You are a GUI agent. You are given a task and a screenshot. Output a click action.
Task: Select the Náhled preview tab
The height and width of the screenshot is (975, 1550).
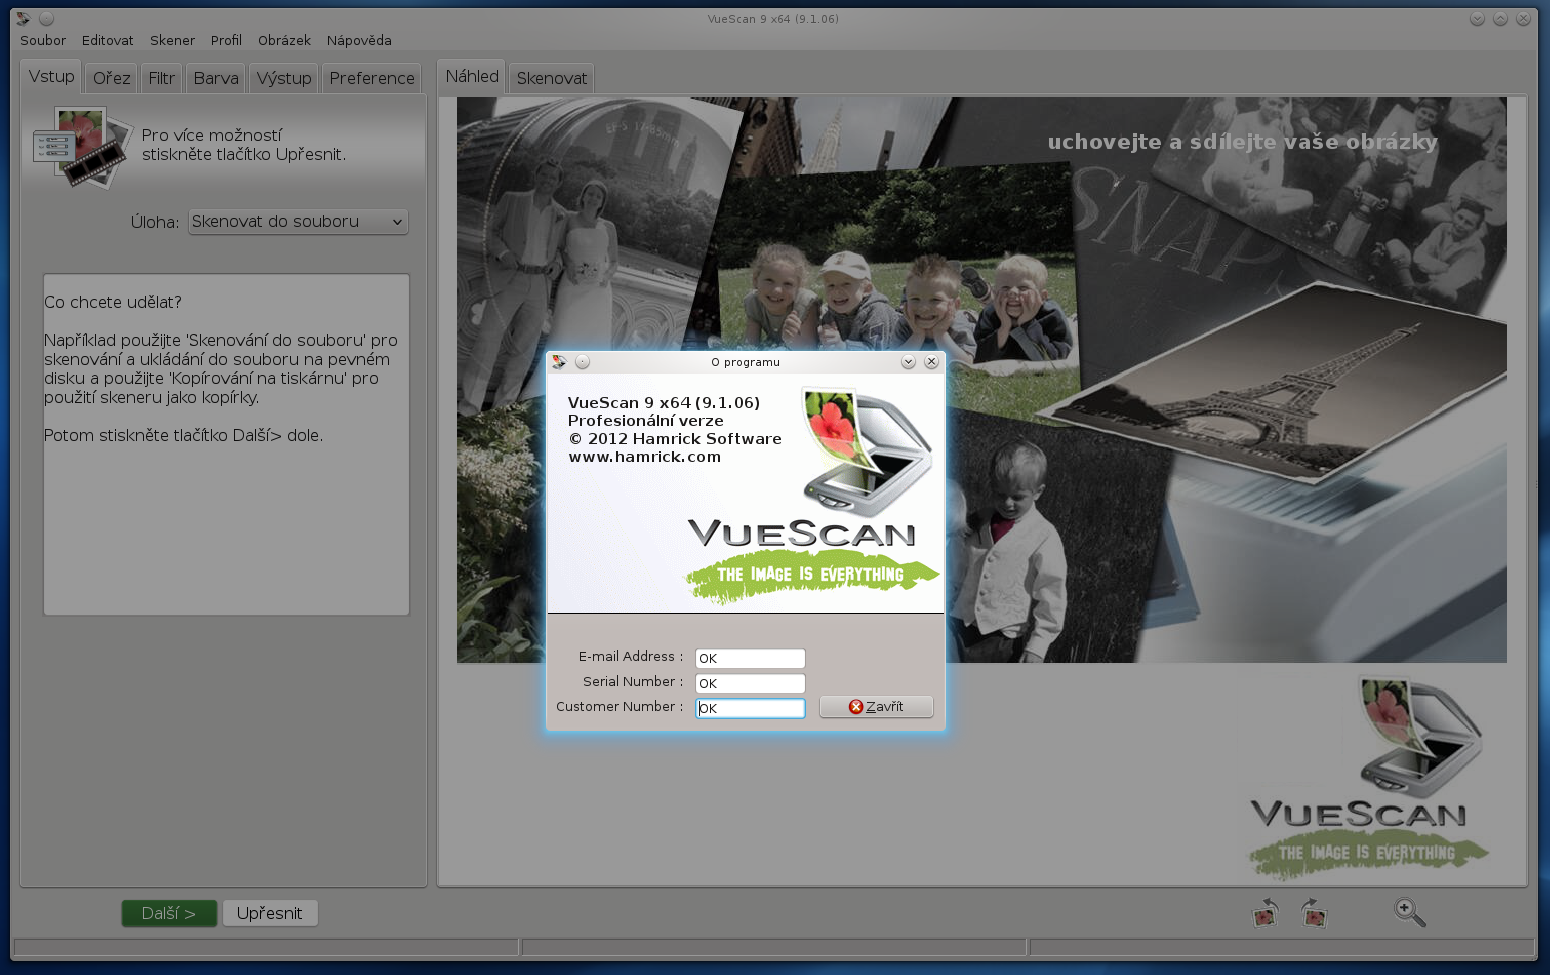pyautogui.click(x=472, y=76)
